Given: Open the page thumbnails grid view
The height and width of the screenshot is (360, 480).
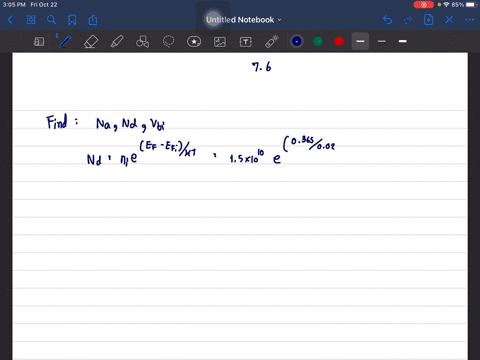Looking at the screenshot, I should point(31,20).
